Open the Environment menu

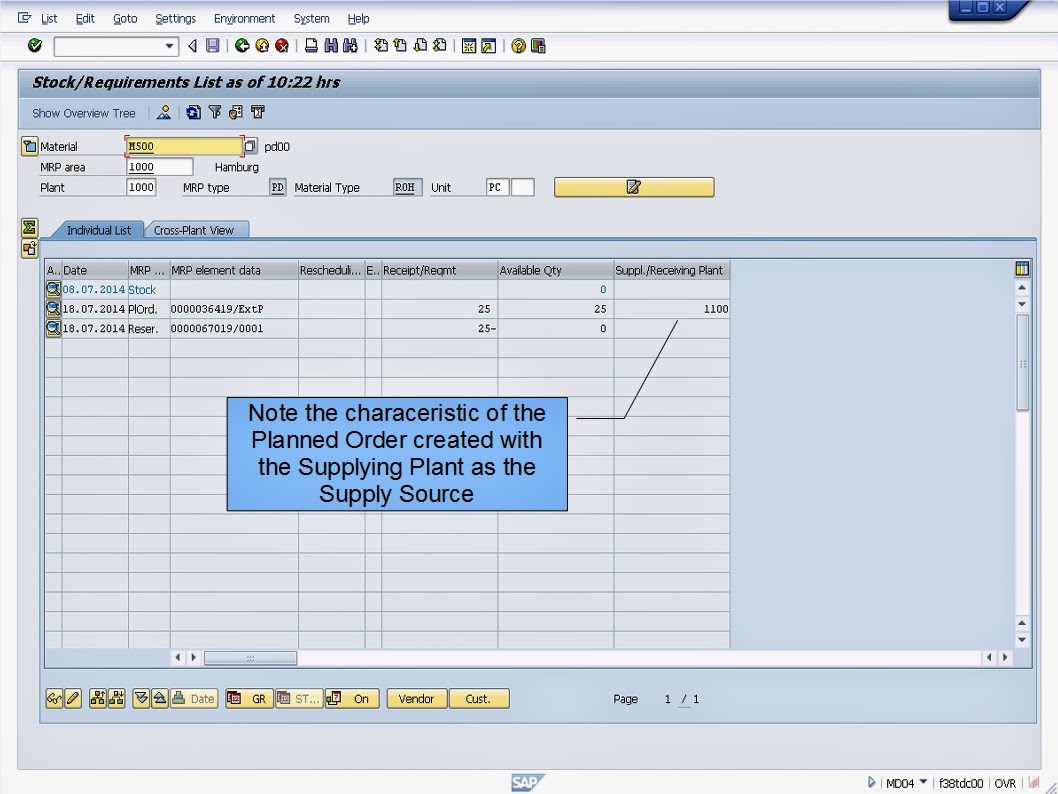[244, 18]
